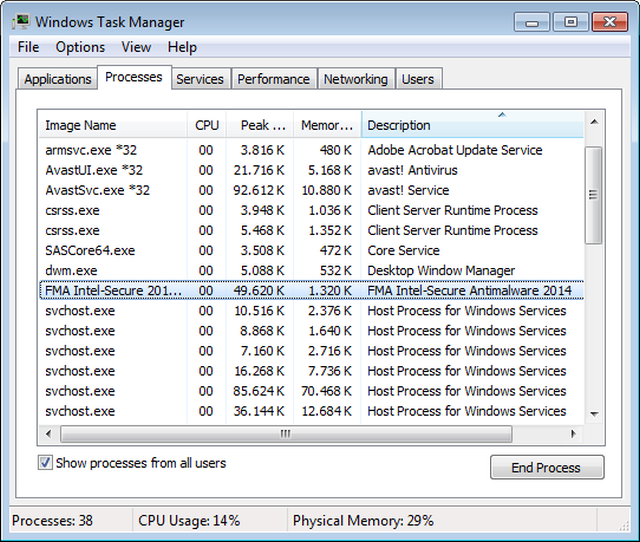Open the Help menu
The height and width of the screenshot is (542, 640).
pos(182,47)
